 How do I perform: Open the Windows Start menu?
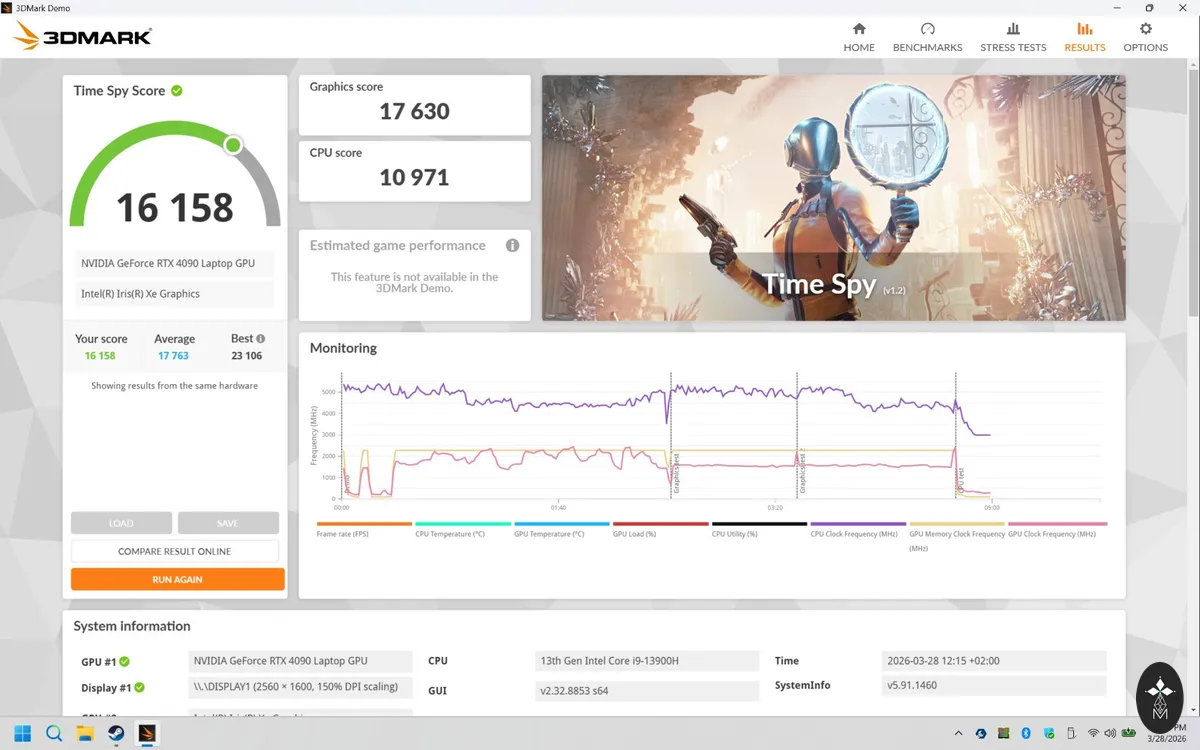click(x=22, y=733)
